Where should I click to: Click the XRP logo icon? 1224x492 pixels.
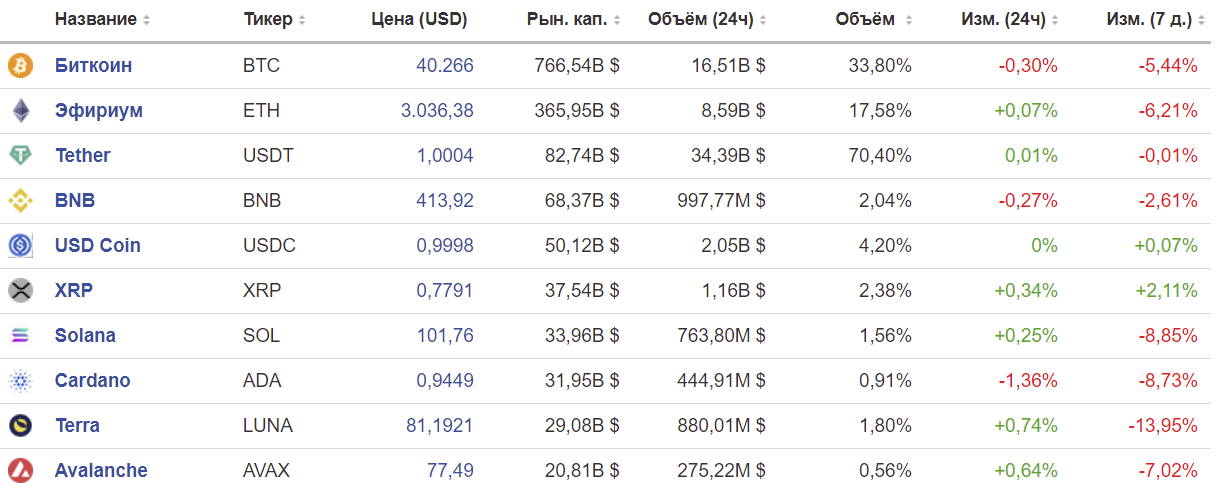tap(21, 291)
